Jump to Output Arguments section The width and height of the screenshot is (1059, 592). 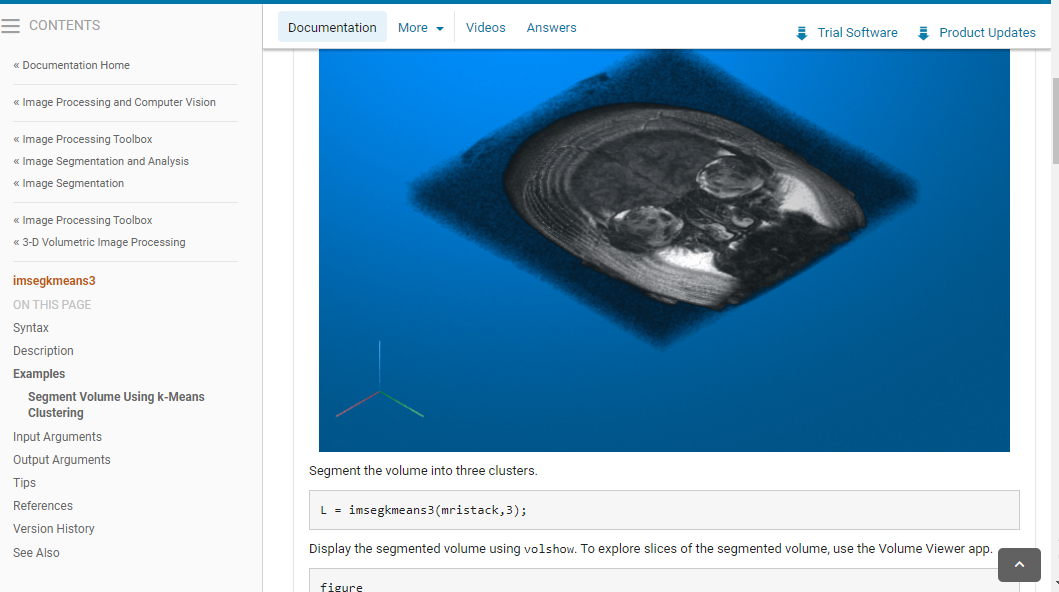(61, 460)
